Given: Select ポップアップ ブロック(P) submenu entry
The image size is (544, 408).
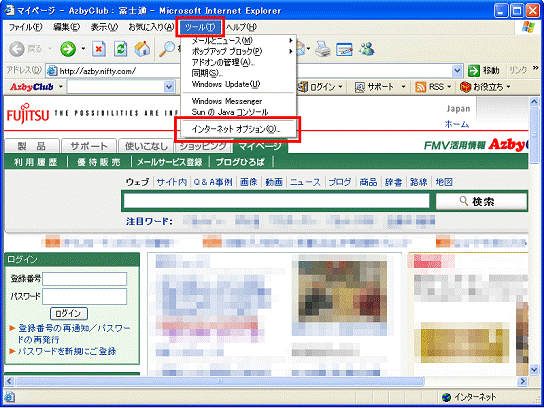Looking at the screenshot, I should (x=239, y=52).
